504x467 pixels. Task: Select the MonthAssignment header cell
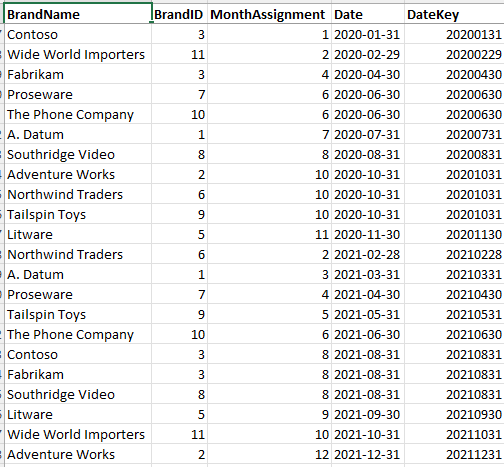269,14
